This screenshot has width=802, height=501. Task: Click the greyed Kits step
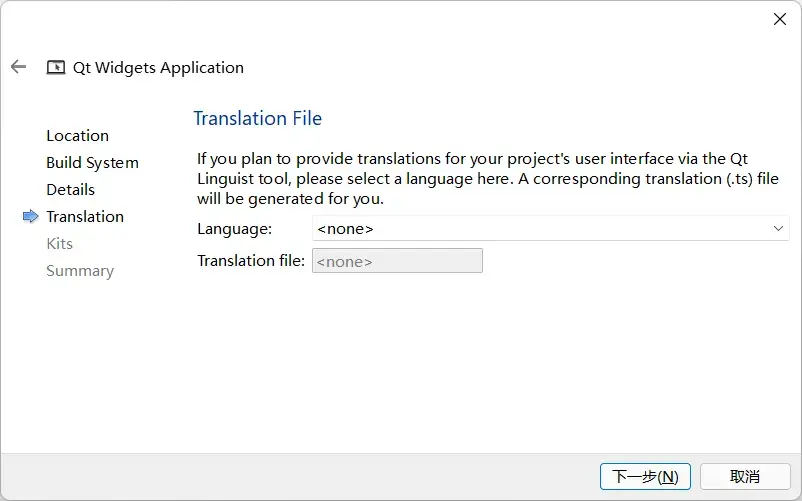[59, 243]
